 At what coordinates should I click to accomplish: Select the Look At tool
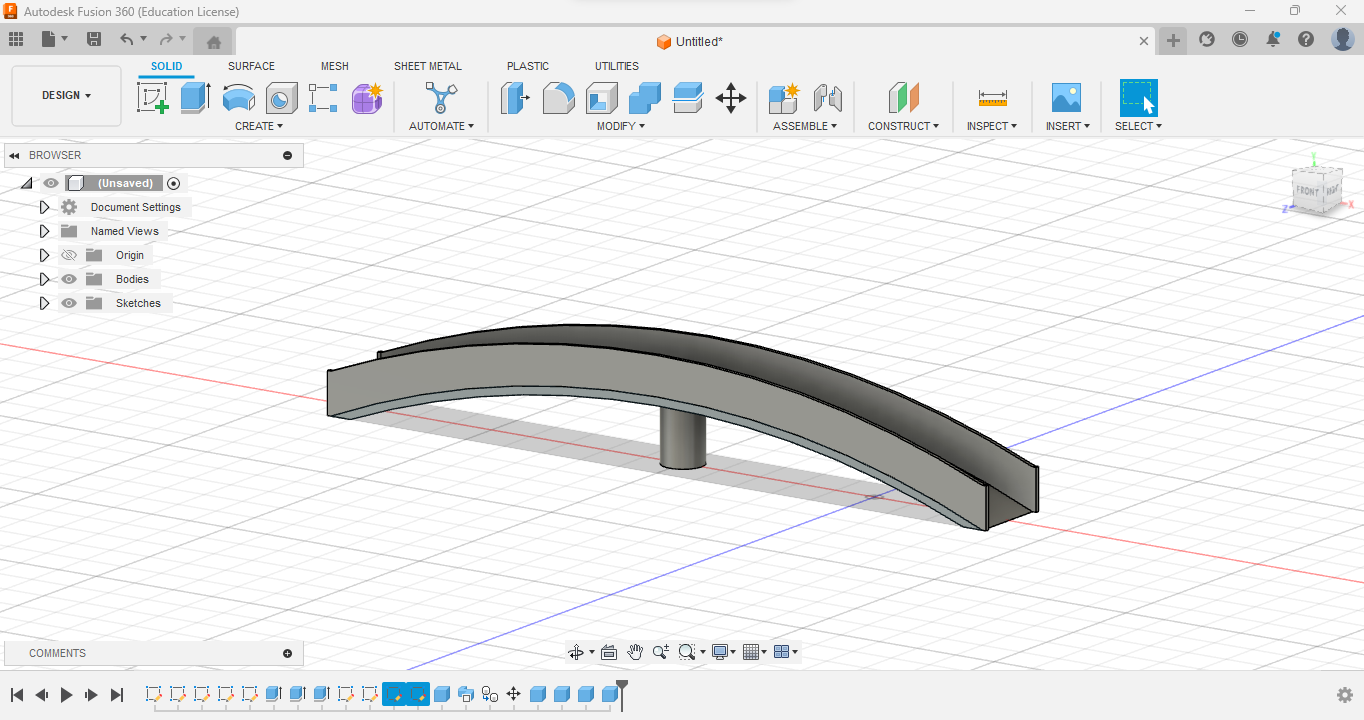tap(609, 652)
